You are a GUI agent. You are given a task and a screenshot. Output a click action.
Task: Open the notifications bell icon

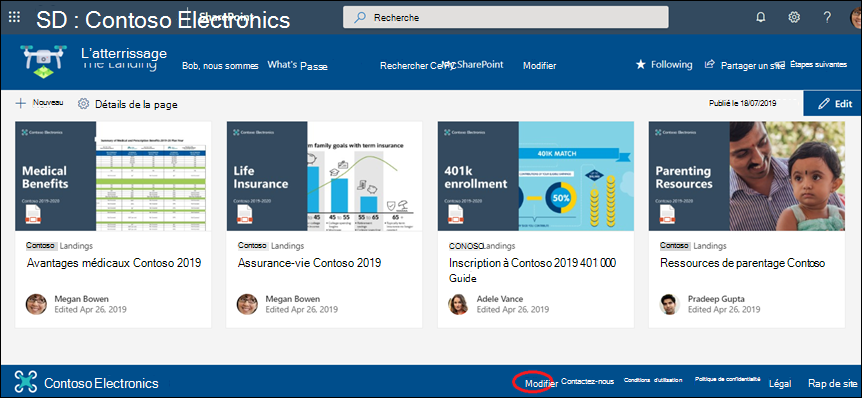(x=761, y=17)
